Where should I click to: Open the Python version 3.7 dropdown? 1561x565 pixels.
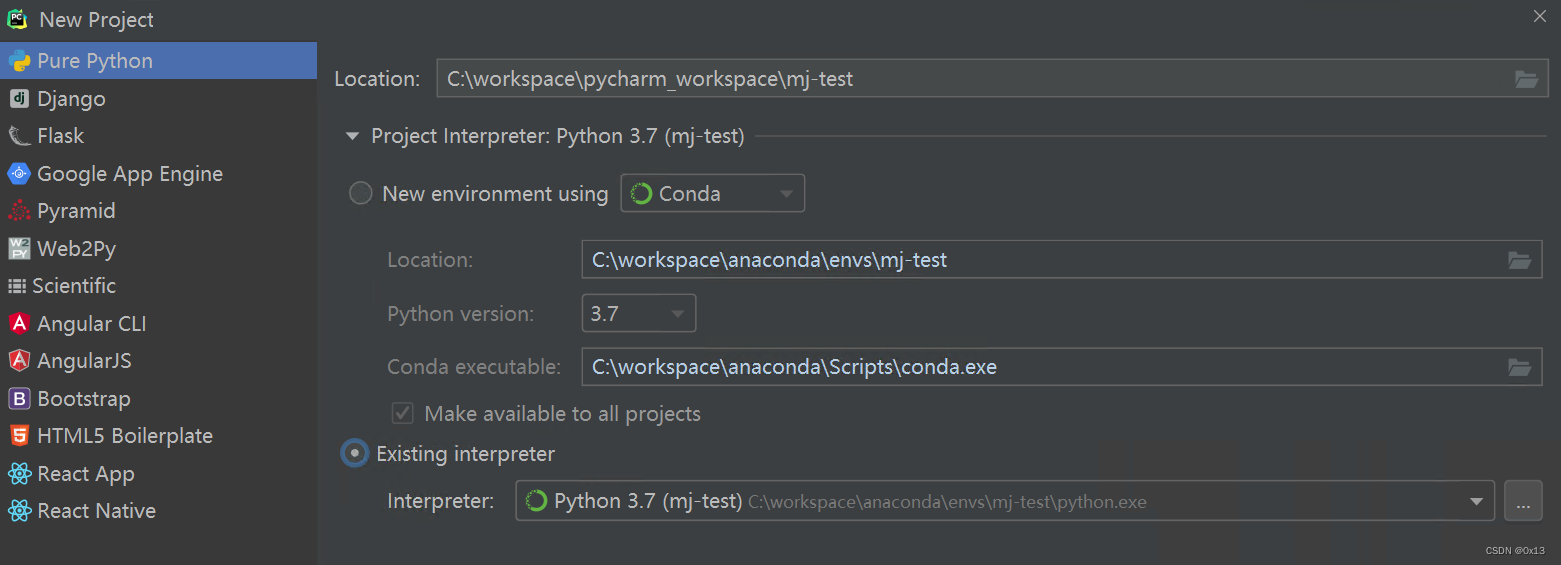(638, 314)
